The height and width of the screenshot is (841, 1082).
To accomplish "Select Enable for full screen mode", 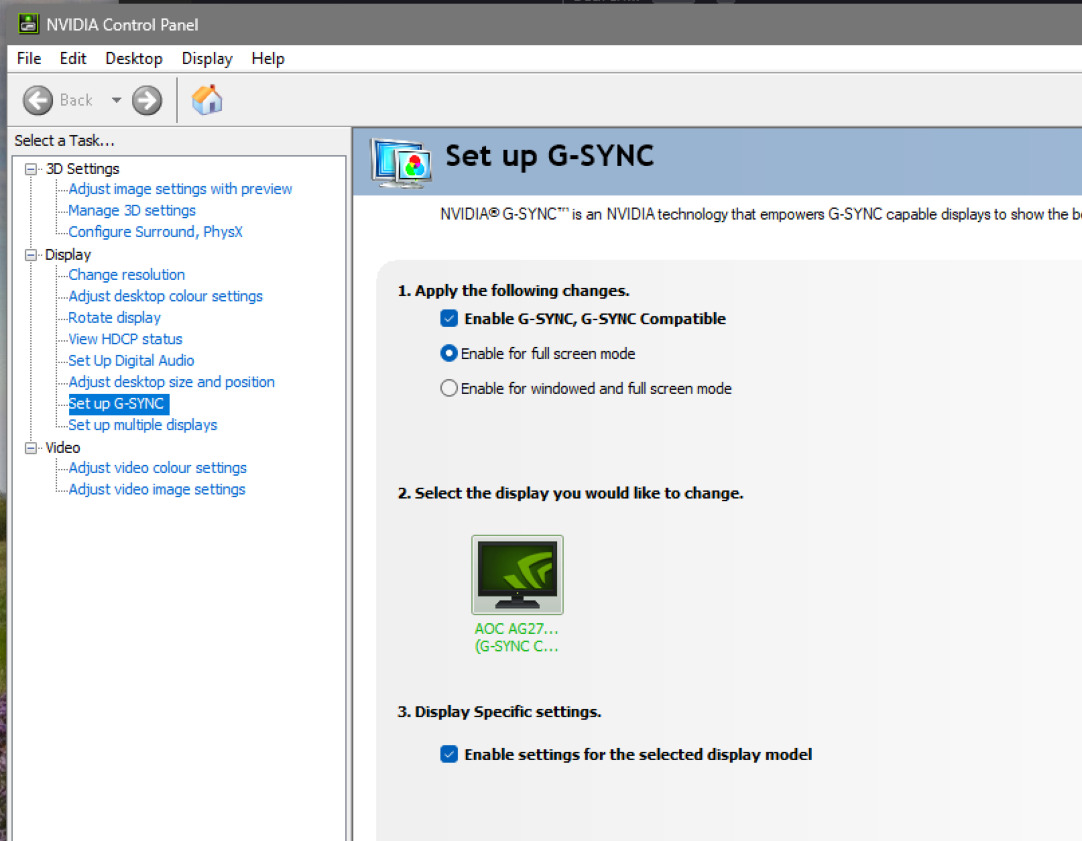I will (x=449, y=354).
